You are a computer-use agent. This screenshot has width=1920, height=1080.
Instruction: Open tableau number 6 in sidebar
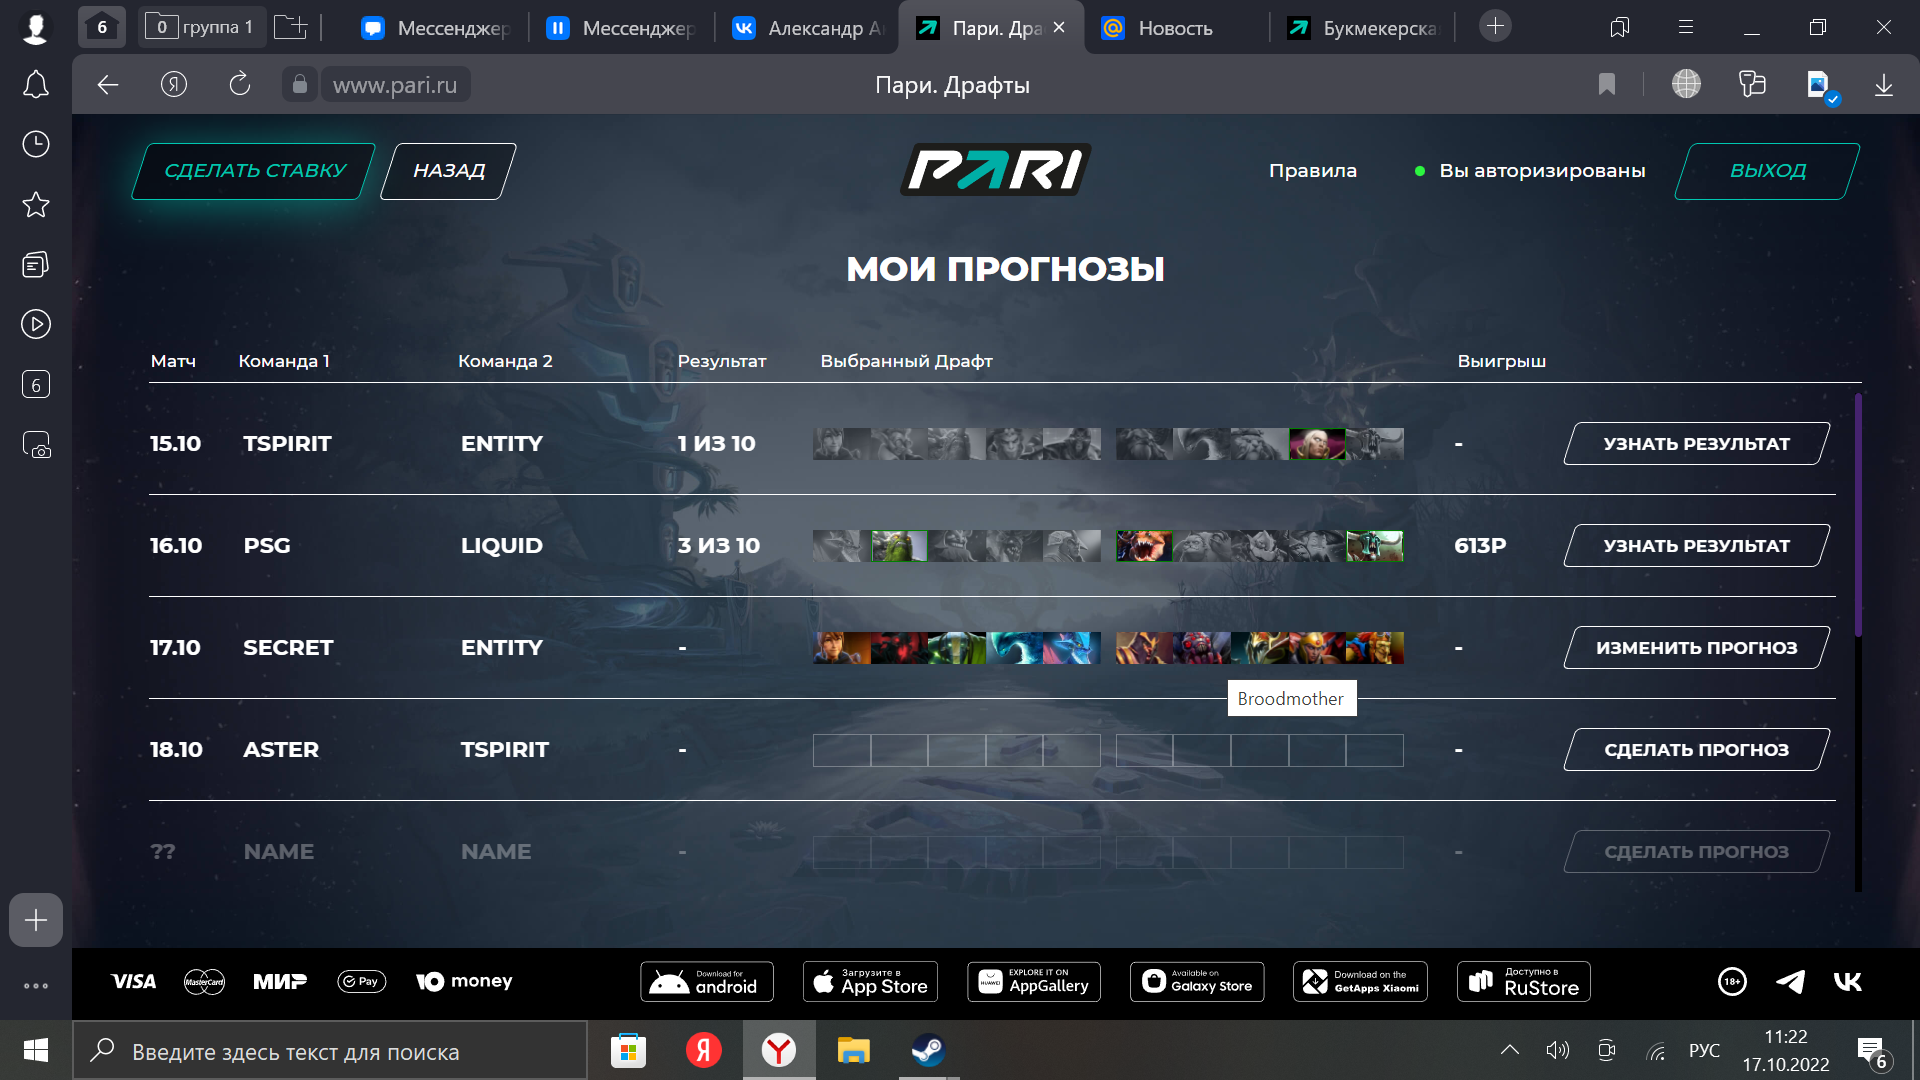[x=36, y=385]
